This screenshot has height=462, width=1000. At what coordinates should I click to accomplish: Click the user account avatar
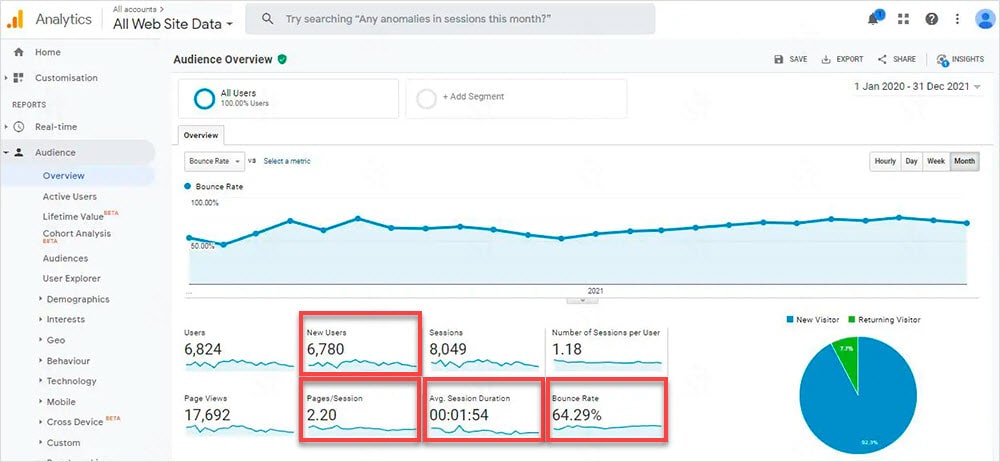985,19
